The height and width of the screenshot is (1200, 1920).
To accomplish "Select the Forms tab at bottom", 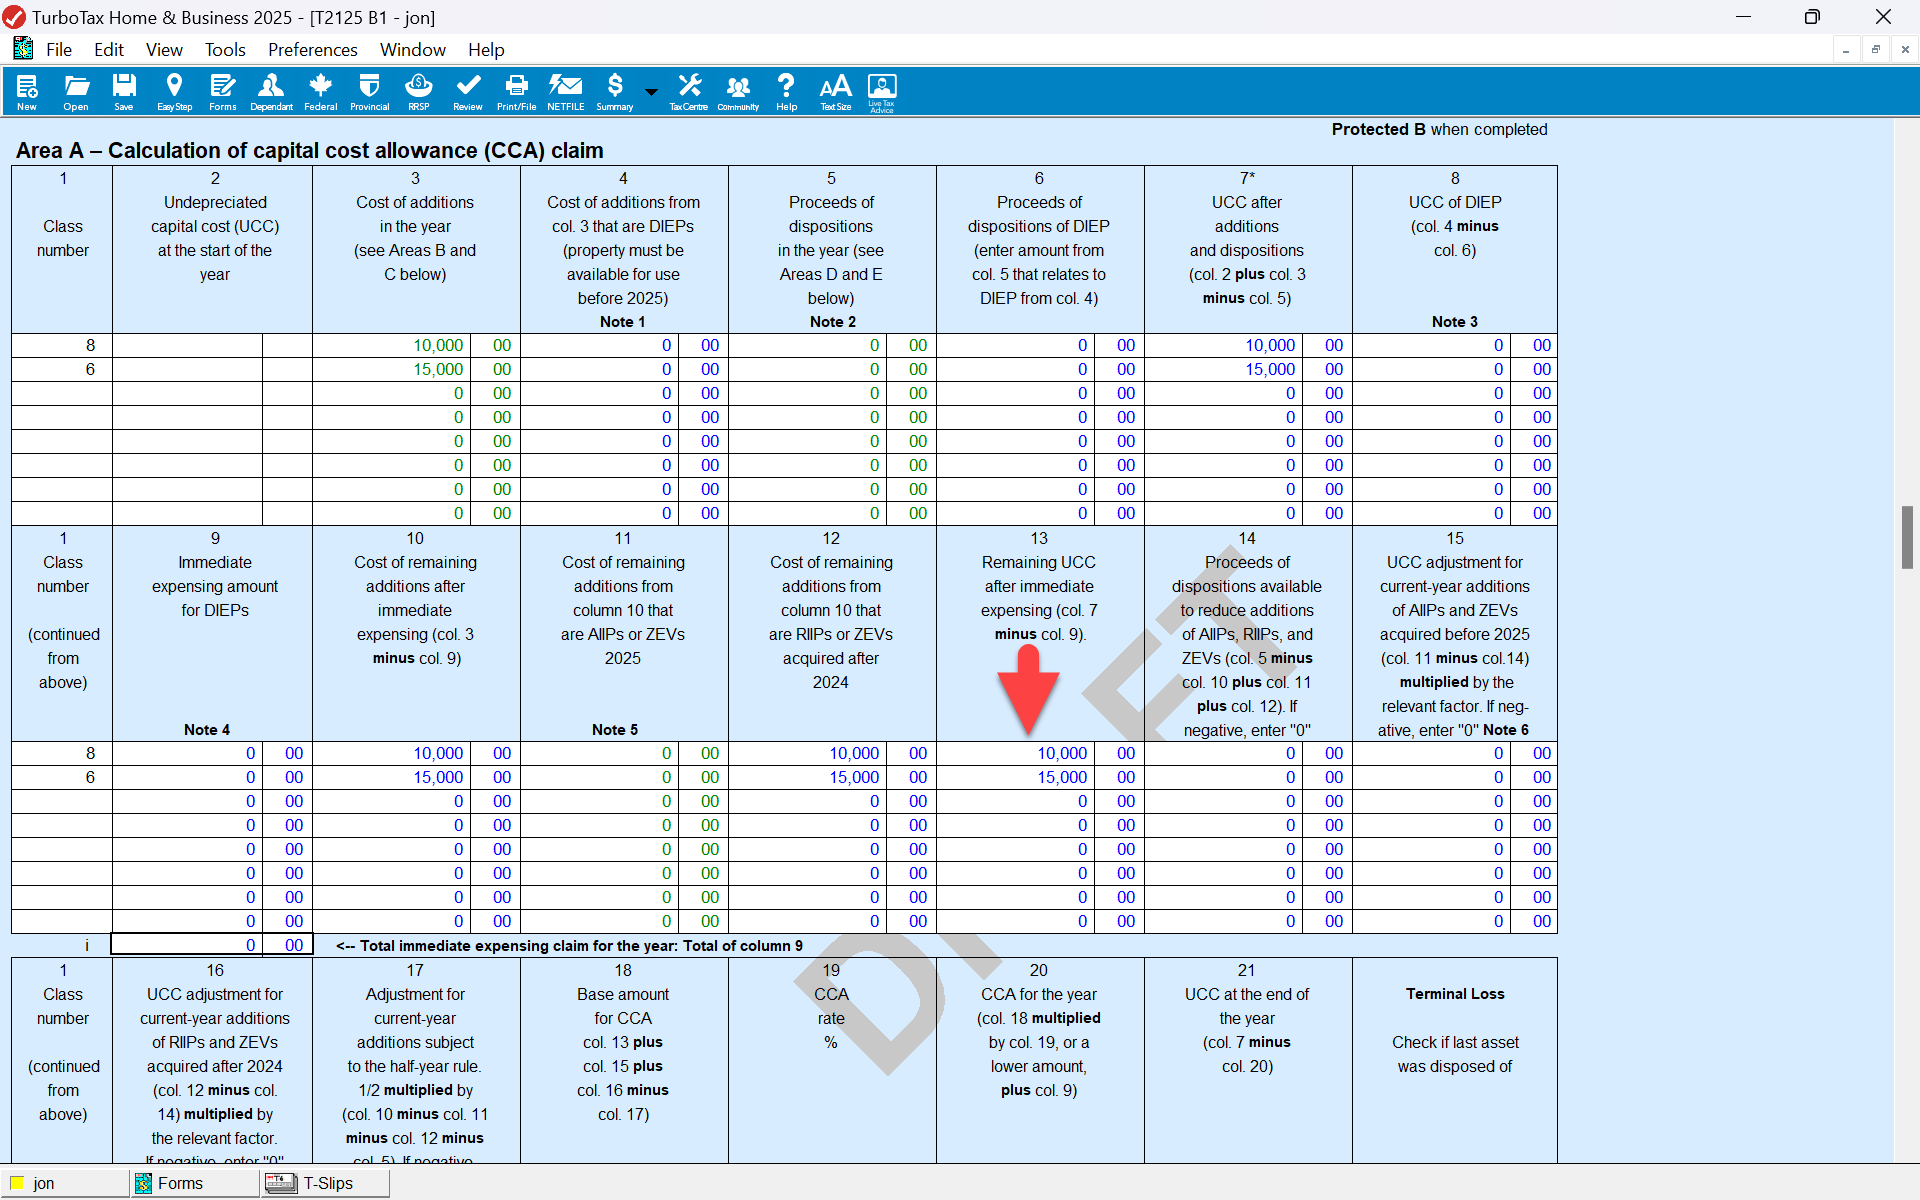I will [180, 1183].
